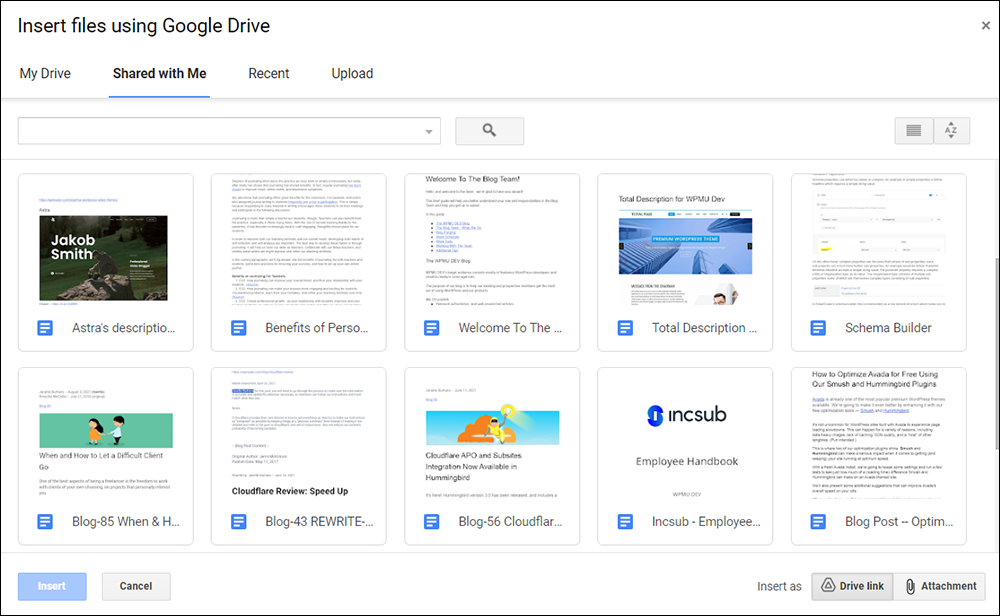Viewport: 1000px width, 616px height.
Task: Select the Cloudflare APO and Subsites thumbnail
Action: coord(492,435)
